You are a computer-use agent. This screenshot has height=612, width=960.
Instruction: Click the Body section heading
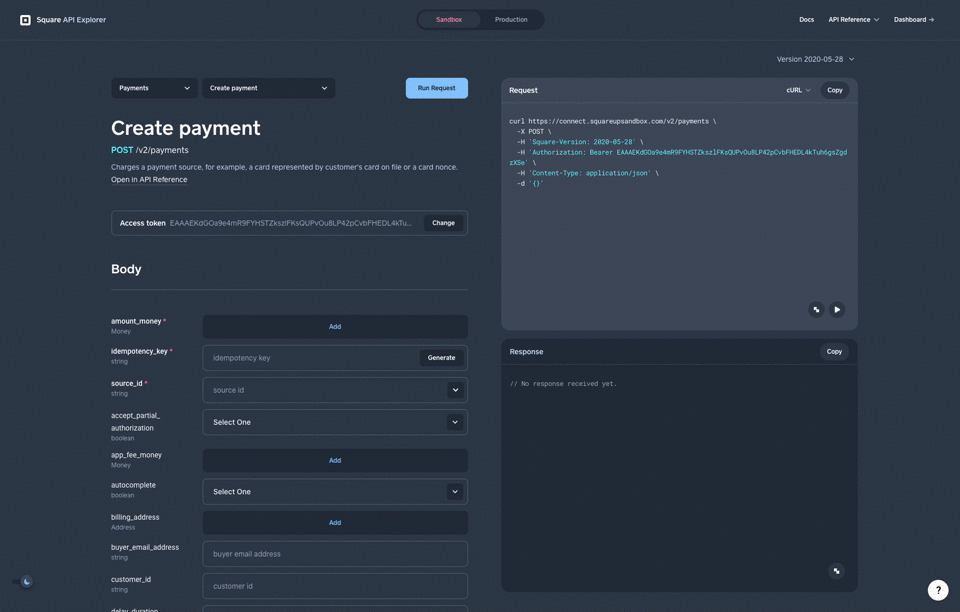coord(126,269)
